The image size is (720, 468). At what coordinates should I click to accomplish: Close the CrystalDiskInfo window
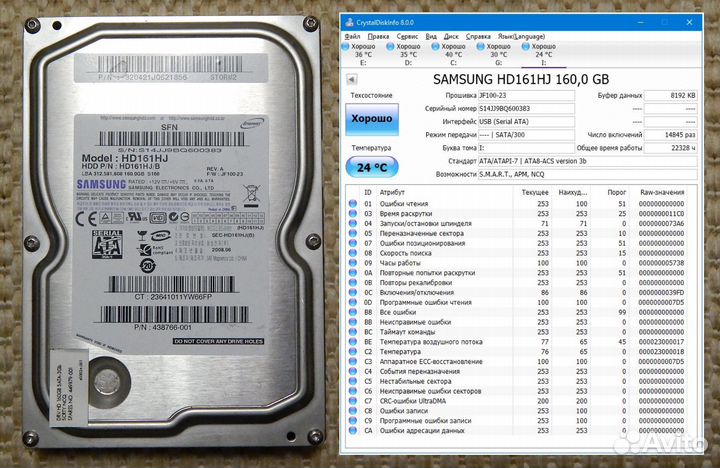coord(689,22)
